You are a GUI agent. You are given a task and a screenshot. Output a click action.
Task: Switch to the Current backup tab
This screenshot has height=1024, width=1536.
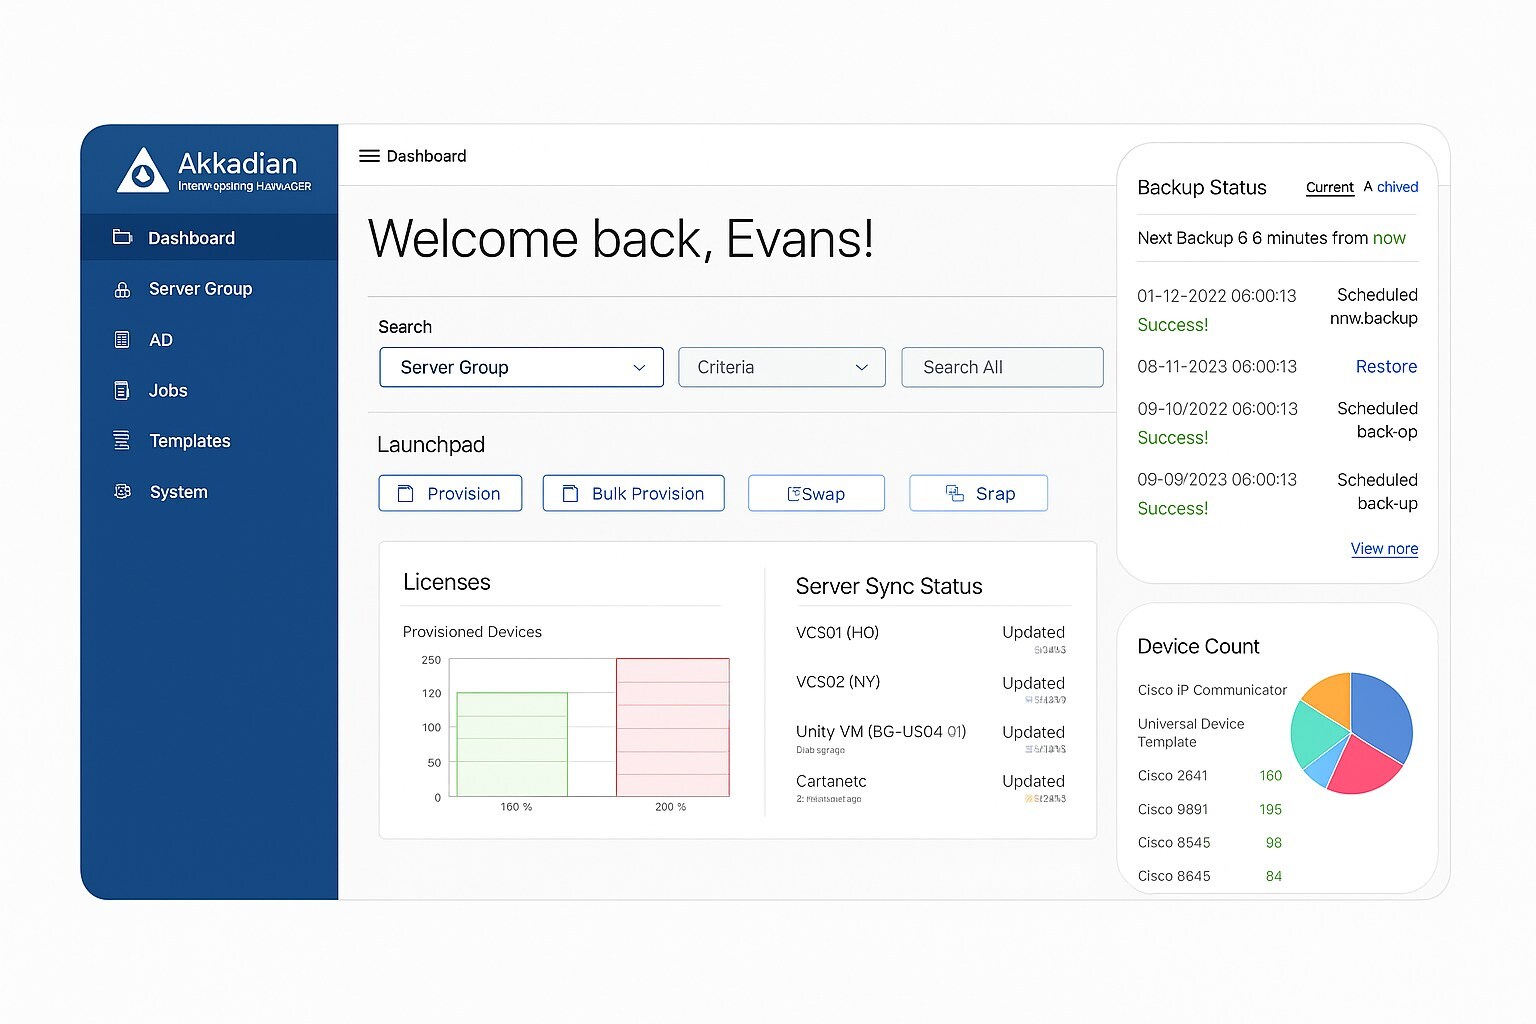point(1329,187)
